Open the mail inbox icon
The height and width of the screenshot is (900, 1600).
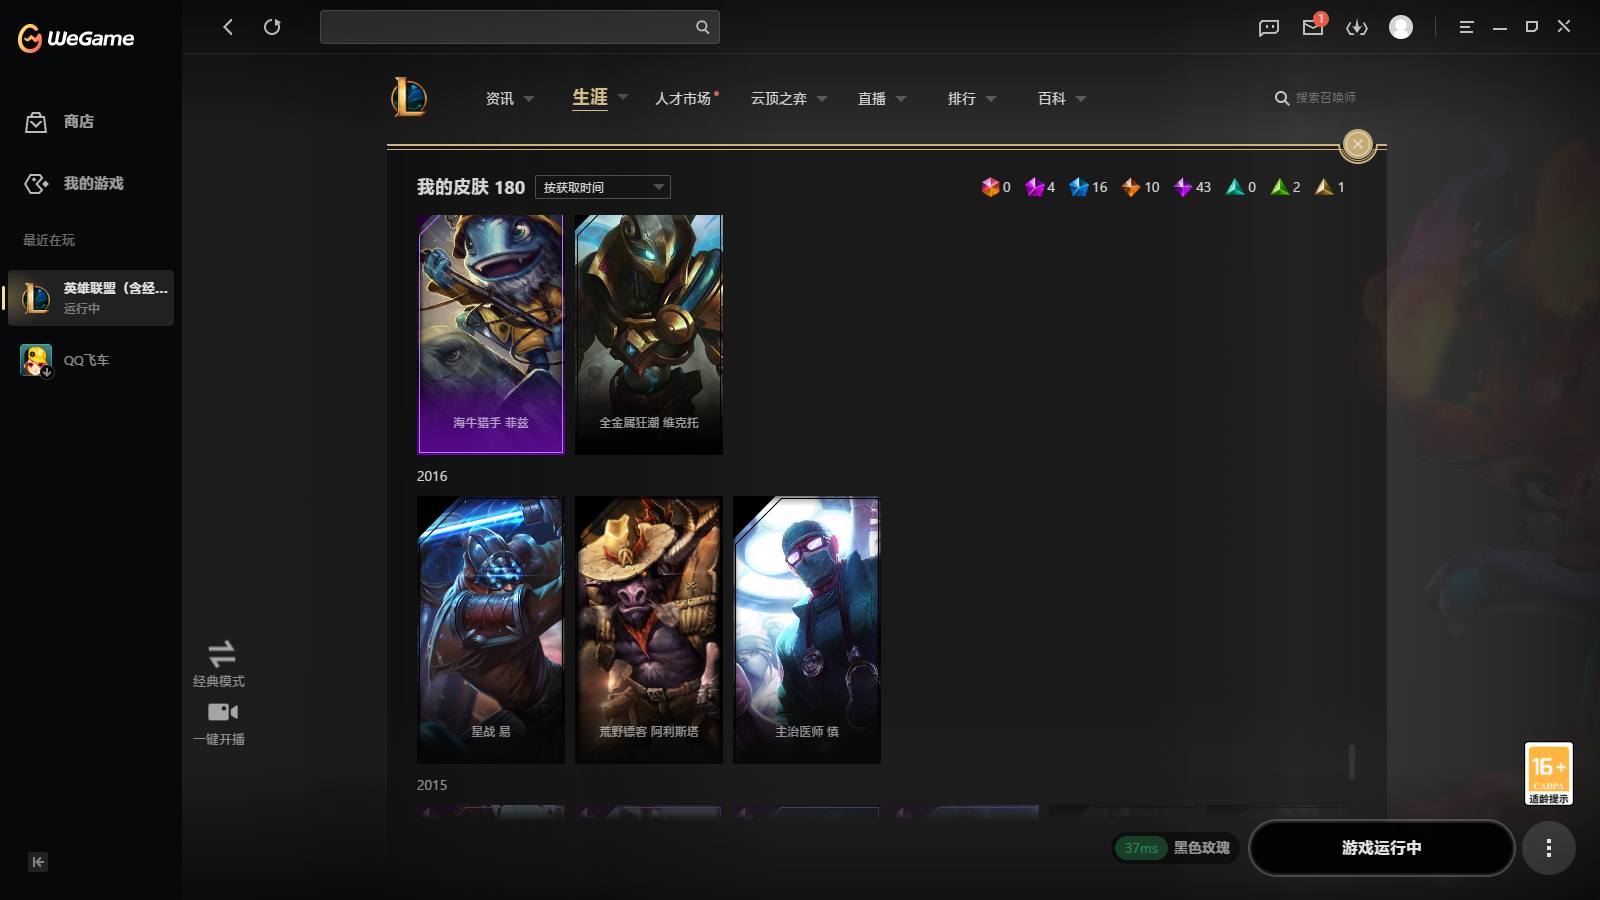point(1313,27)
